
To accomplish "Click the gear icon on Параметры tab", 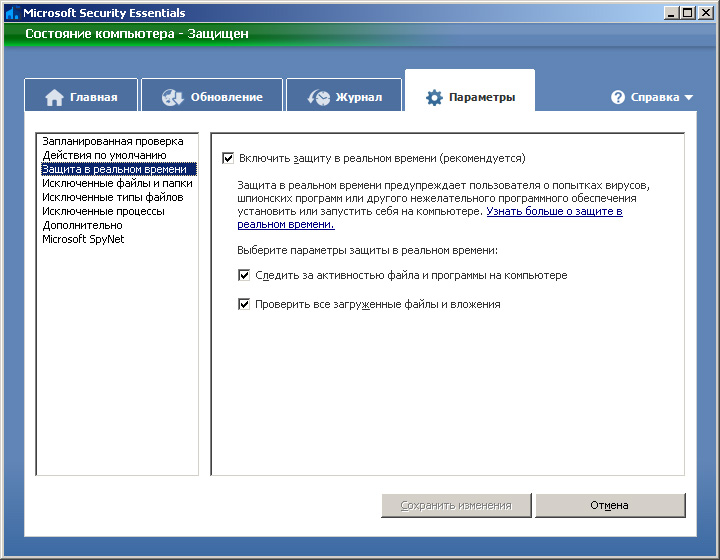I will click(434, 97).
